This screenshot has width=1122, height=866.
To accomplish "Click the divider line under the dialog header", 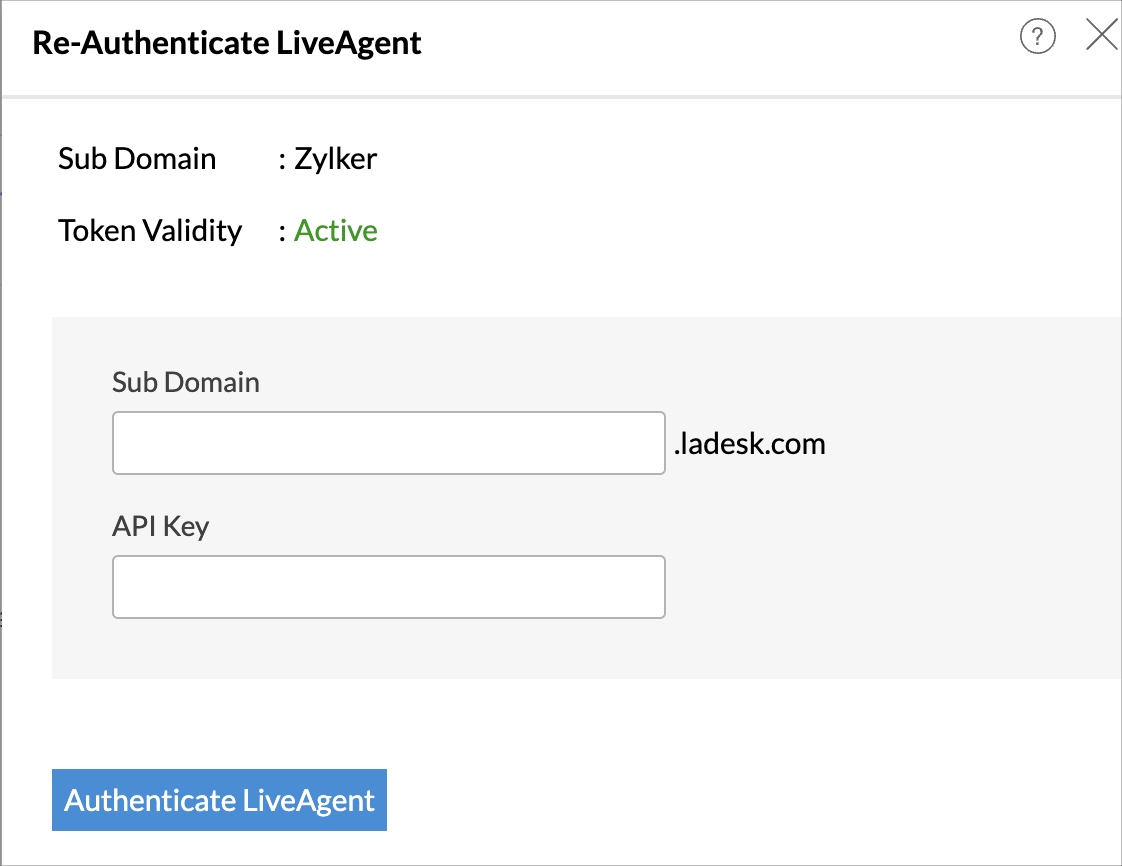I will [560, 97].
